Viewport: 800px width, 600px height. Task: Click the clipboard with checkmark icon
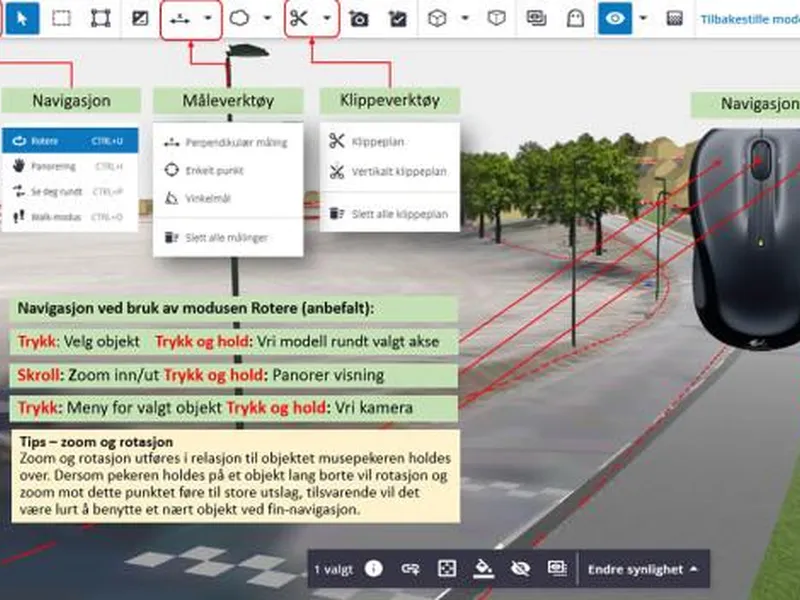tap(397, 19)
